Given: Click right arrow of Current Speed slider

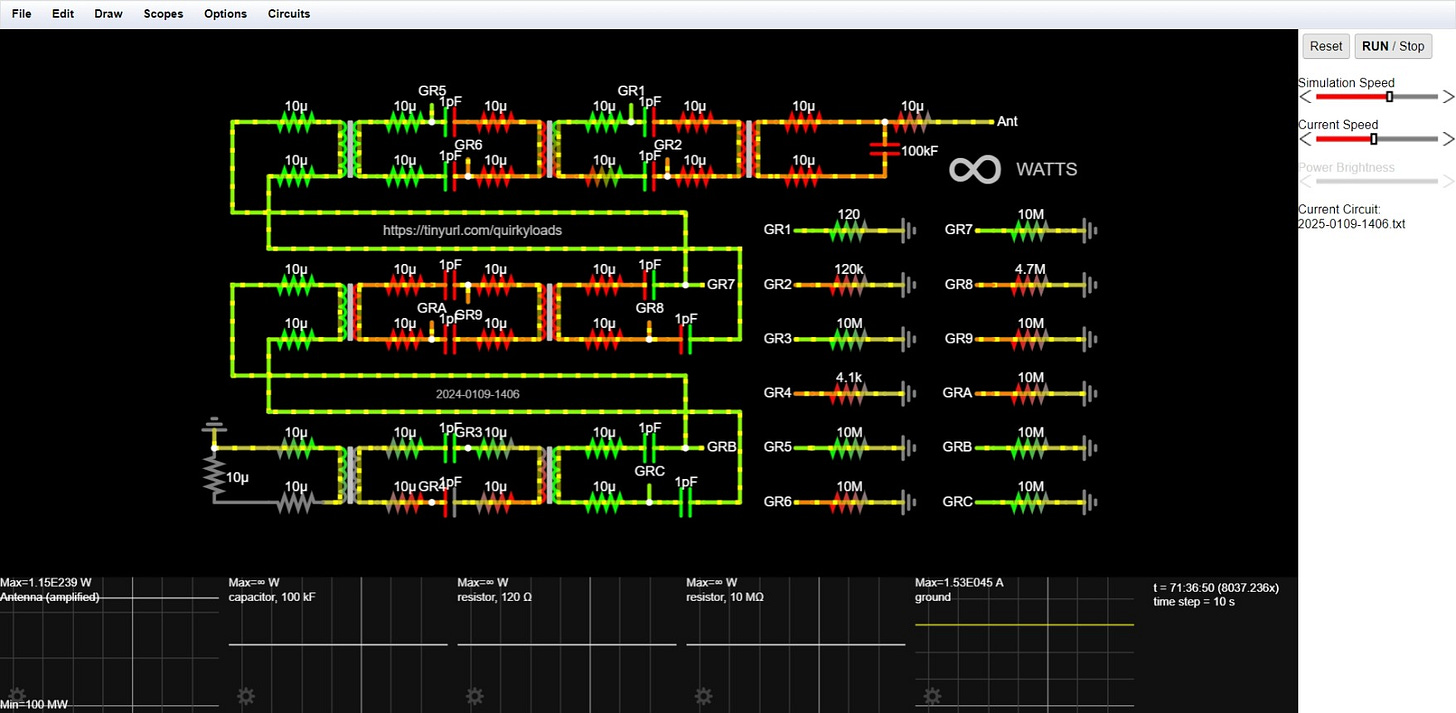Looking at the screenshot, I should point(1448,139).
